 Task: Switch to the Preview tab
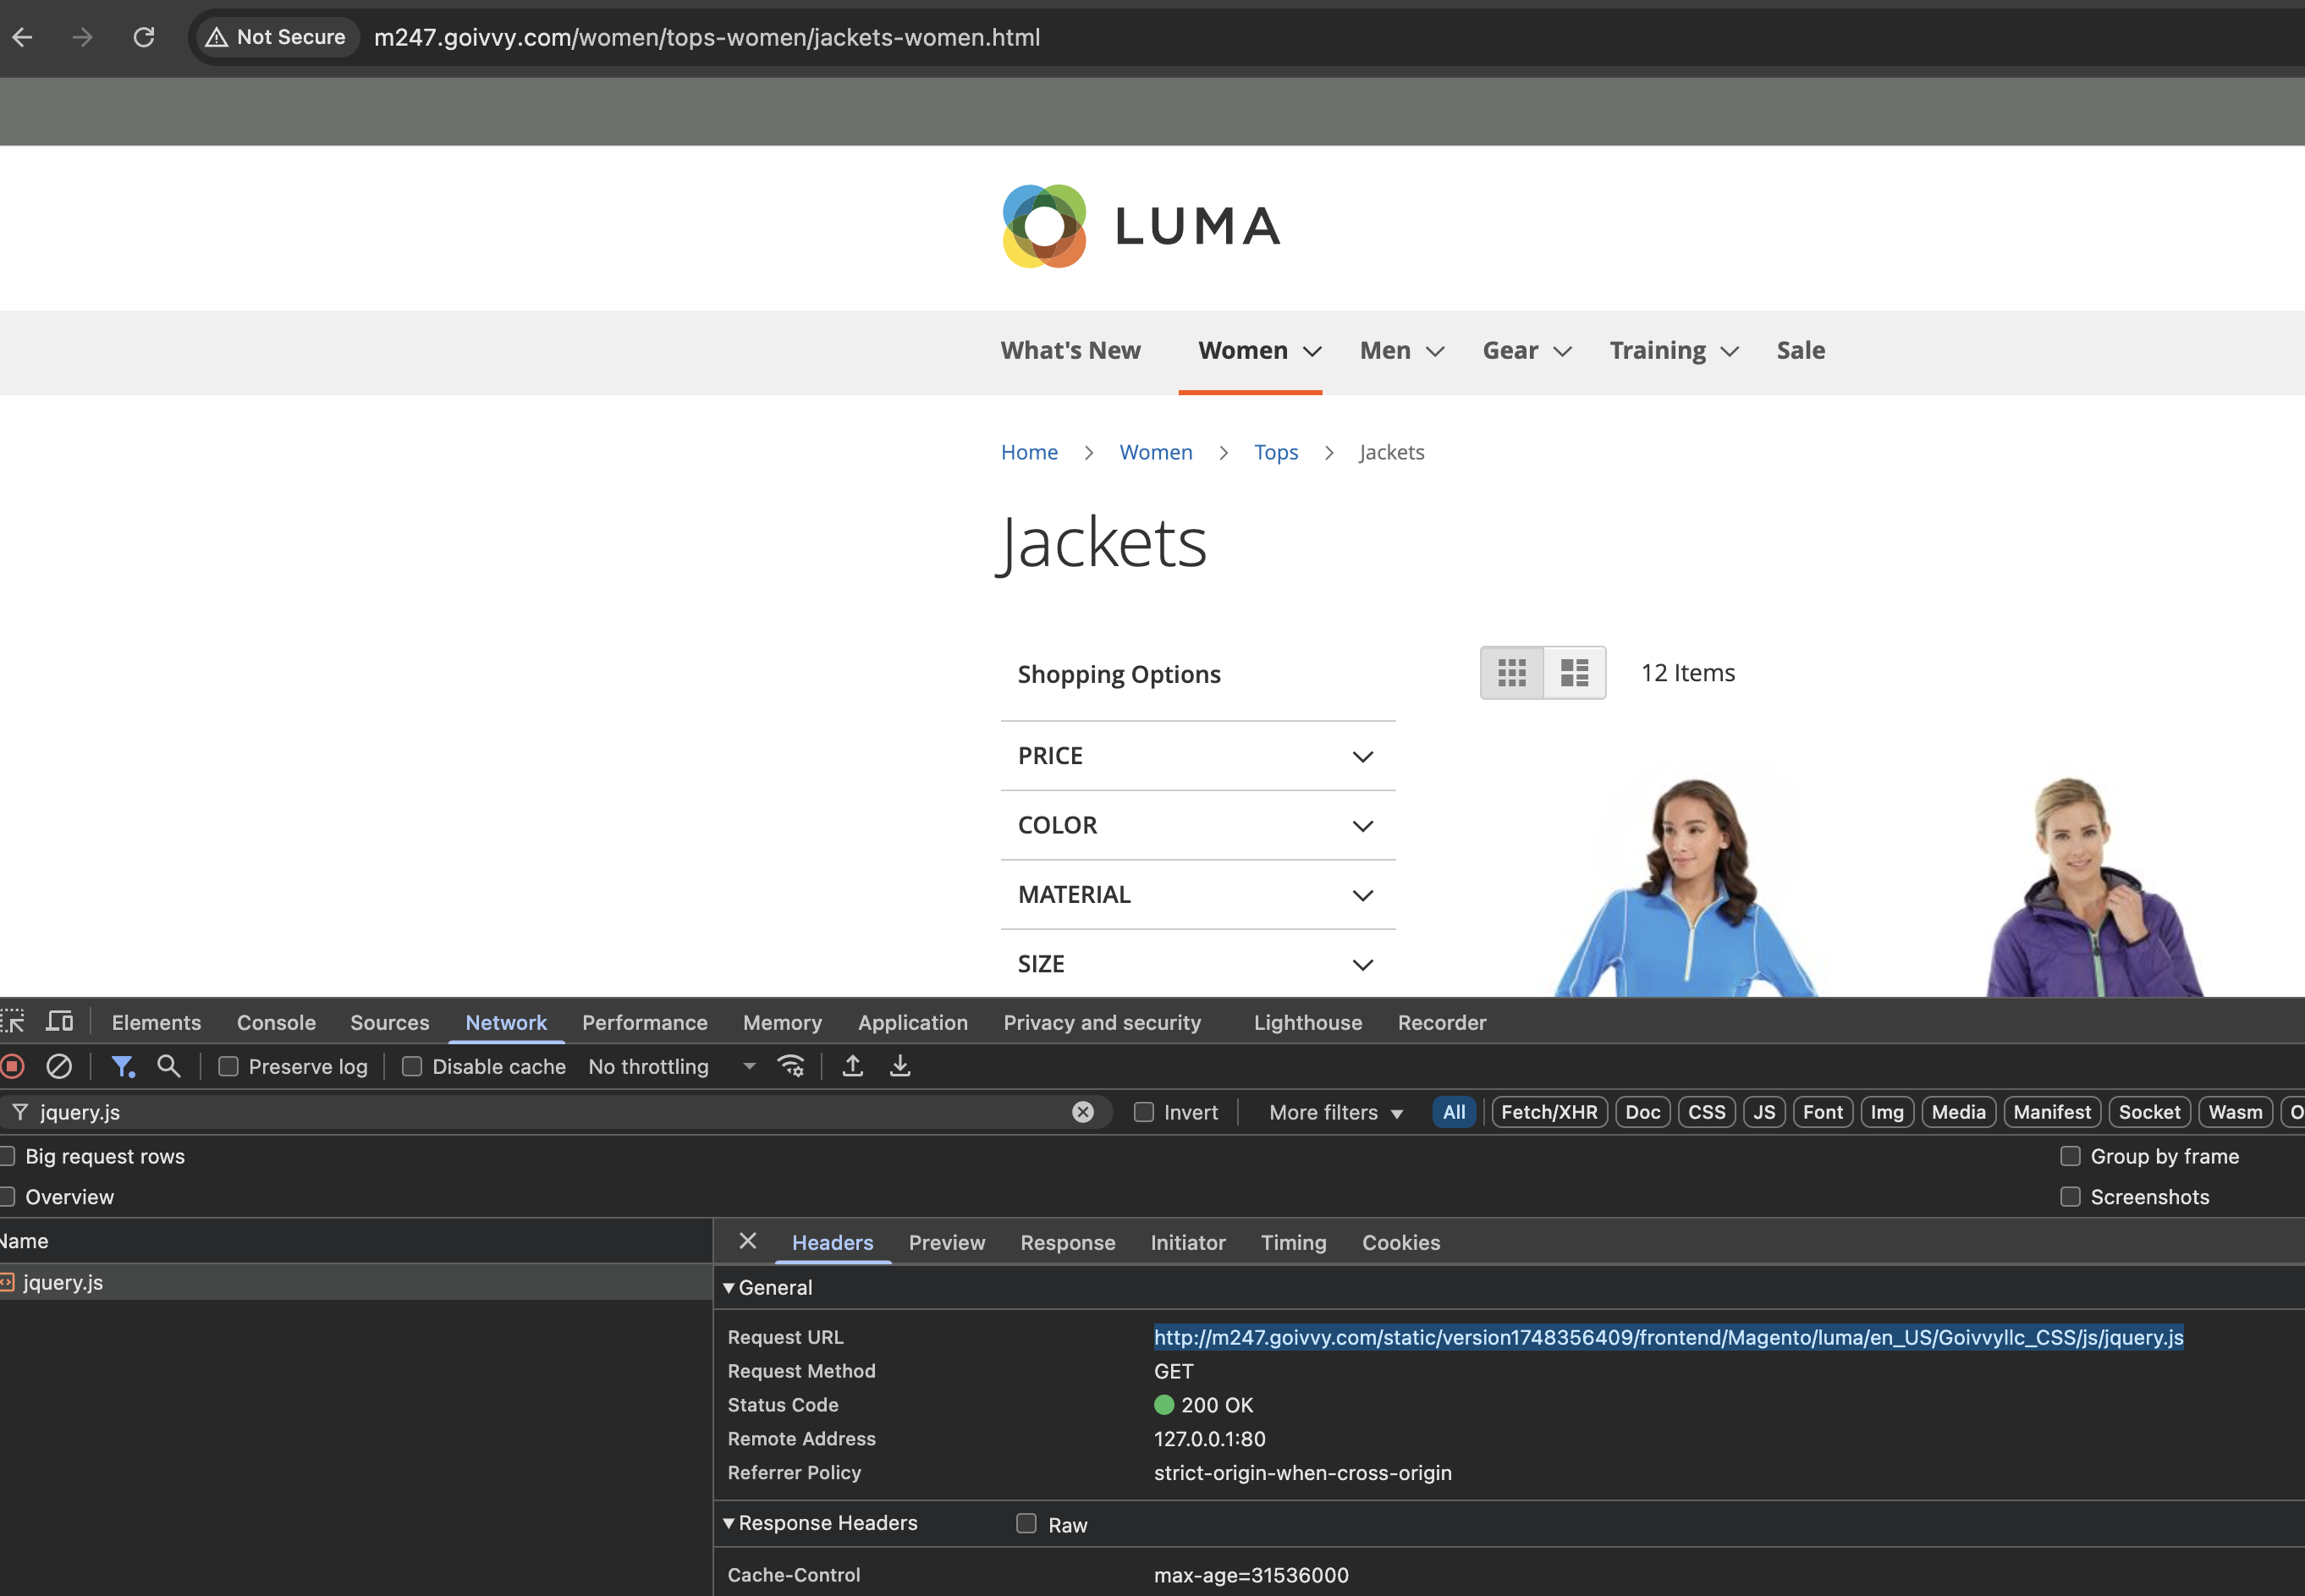click(x=946, y=1242)
